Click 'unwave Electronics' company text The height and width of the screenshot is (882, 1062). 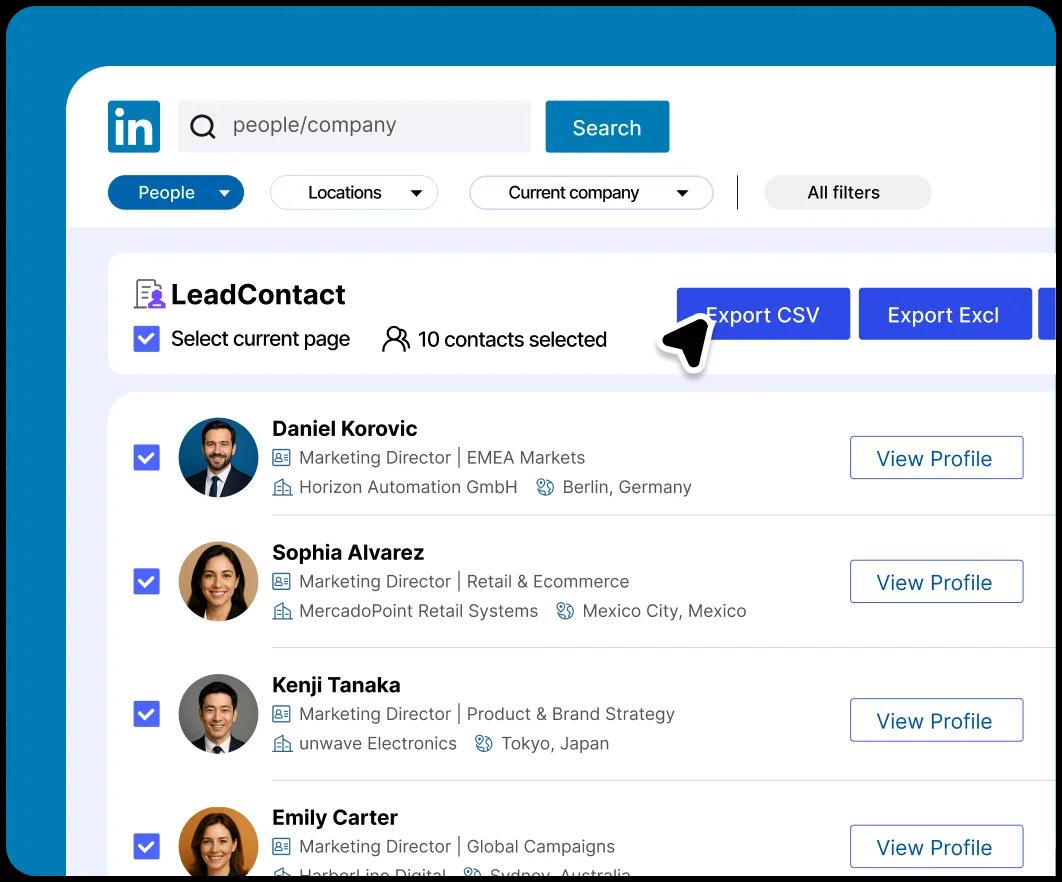click(x=378, y=744)
